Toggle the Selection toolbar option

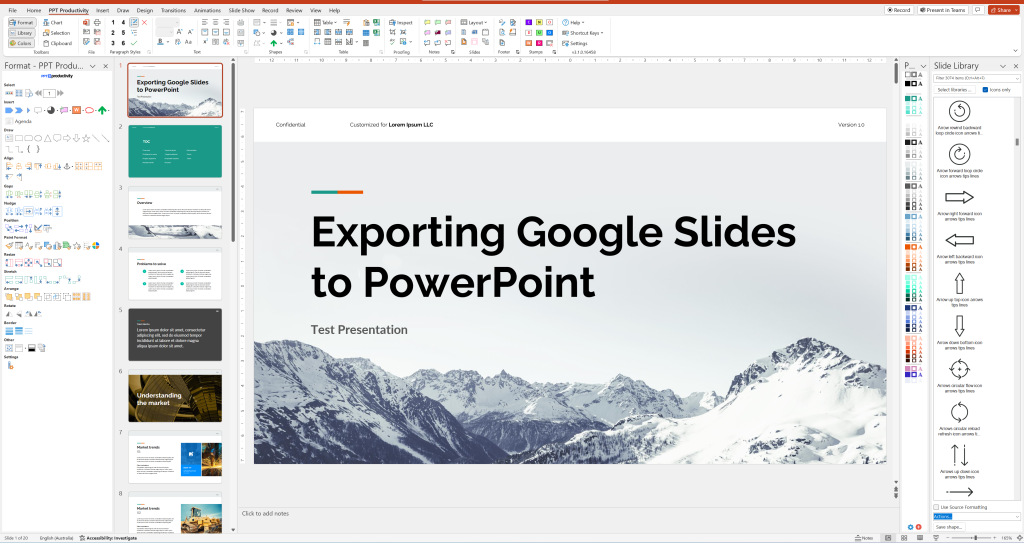pyautogui.click(x=56, y=33)
